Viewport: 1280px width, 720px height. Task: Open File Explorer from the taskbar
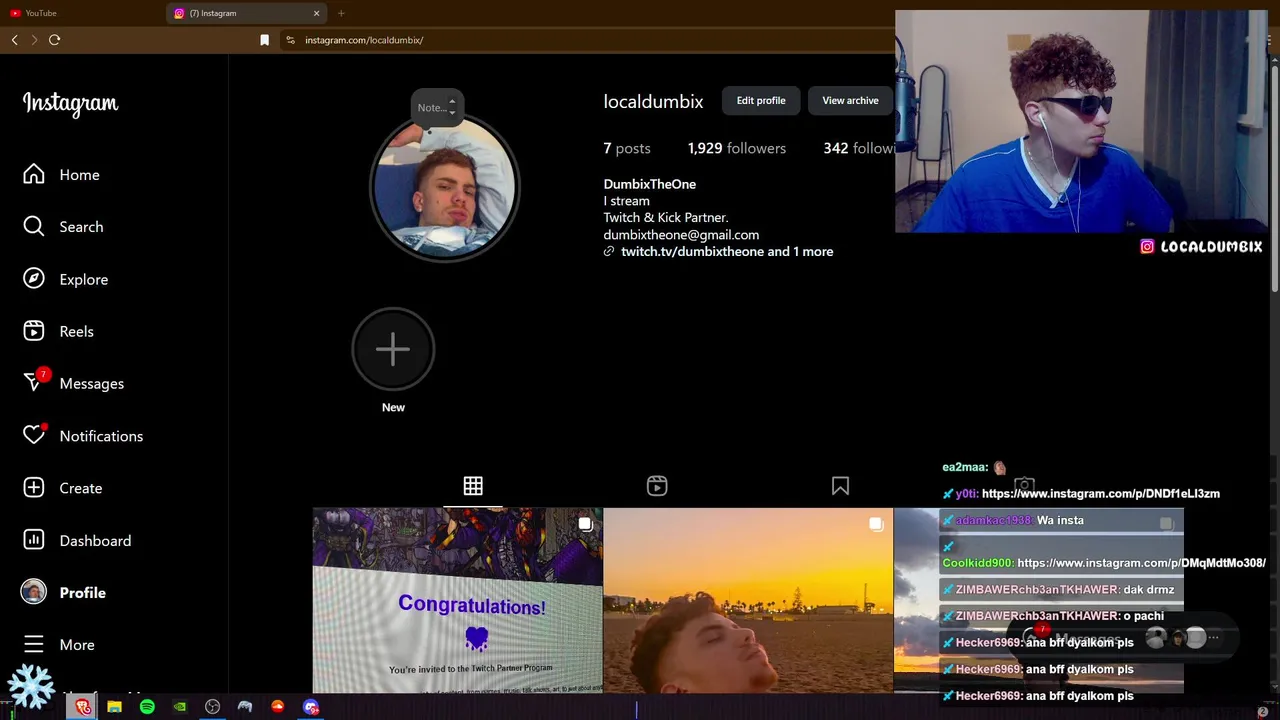tap(114, 707)
